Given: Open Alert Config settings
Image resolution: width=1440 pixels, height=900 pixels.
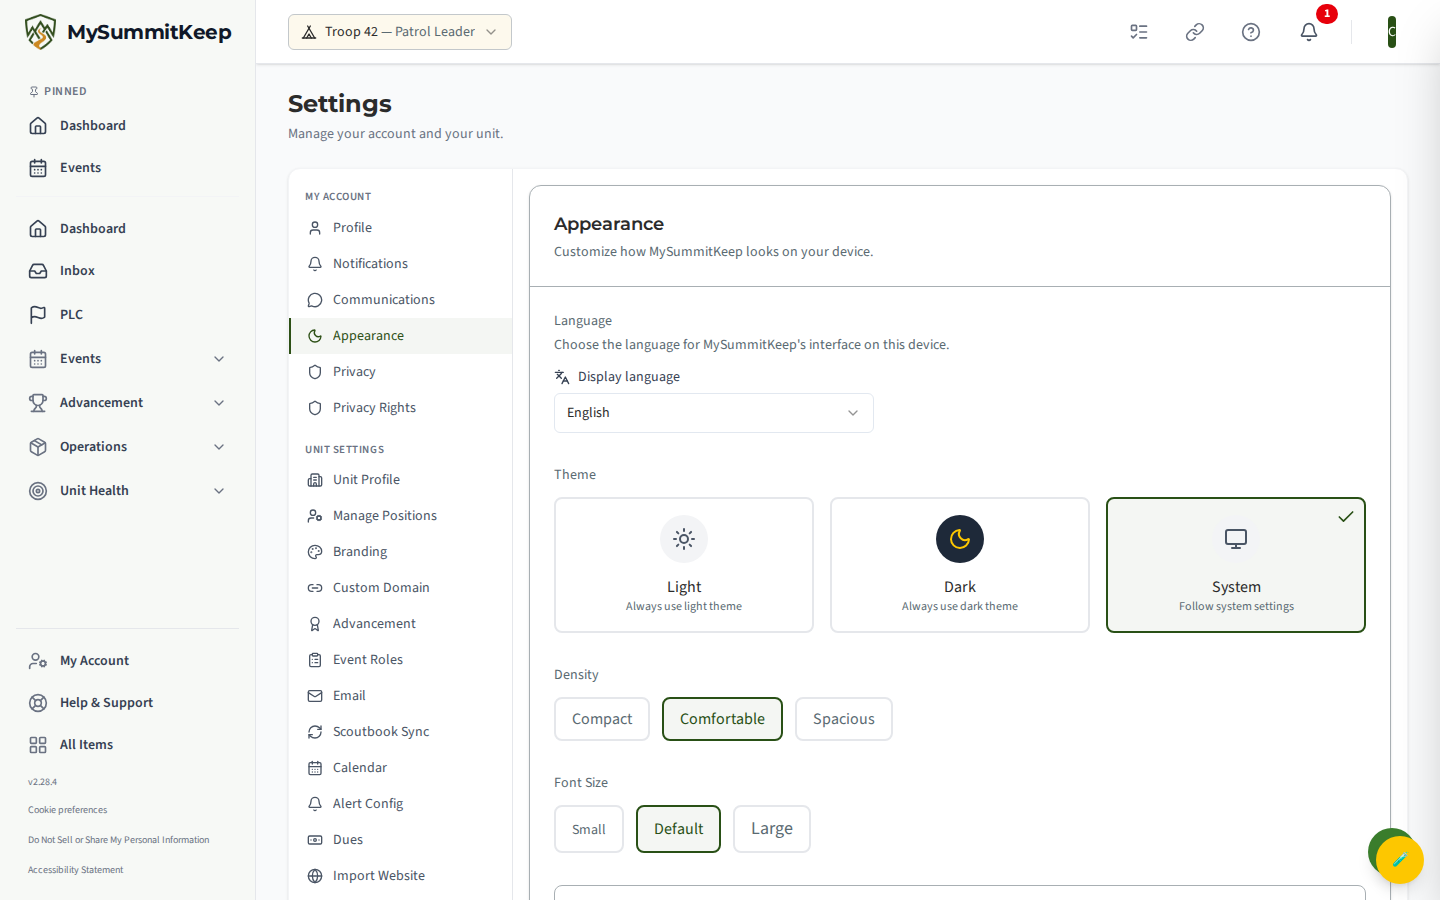Looking at the screenshot, I should pos(400,804).
